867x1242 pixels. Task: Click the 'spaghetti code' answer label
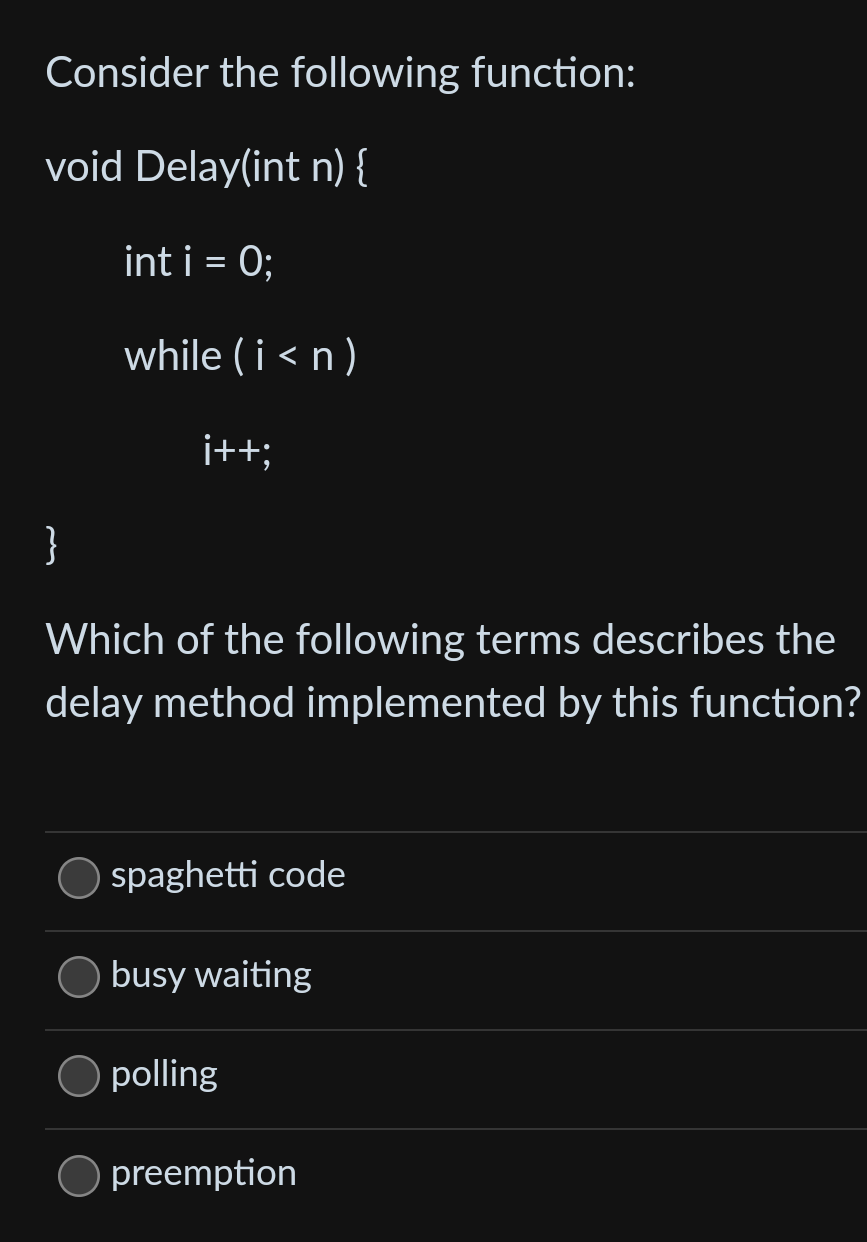(x=227, y=875)
